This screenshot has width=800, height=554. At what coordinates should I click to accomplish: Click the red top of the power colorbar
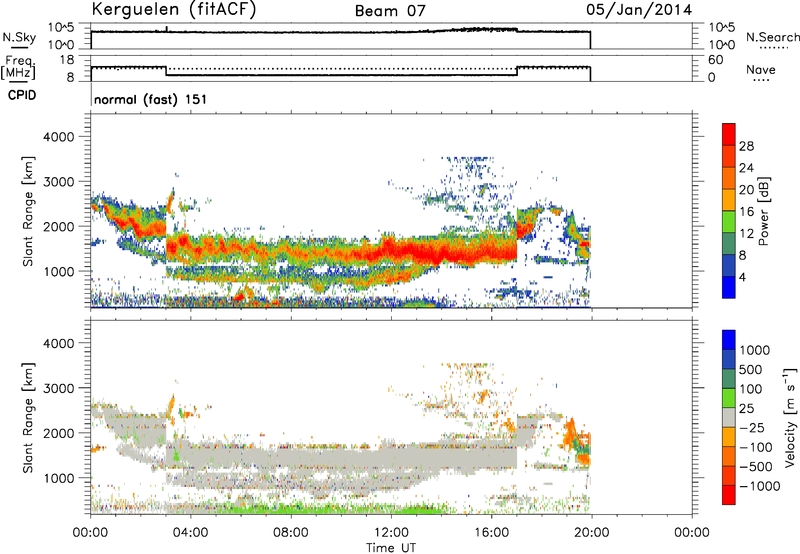pos(729,134)
